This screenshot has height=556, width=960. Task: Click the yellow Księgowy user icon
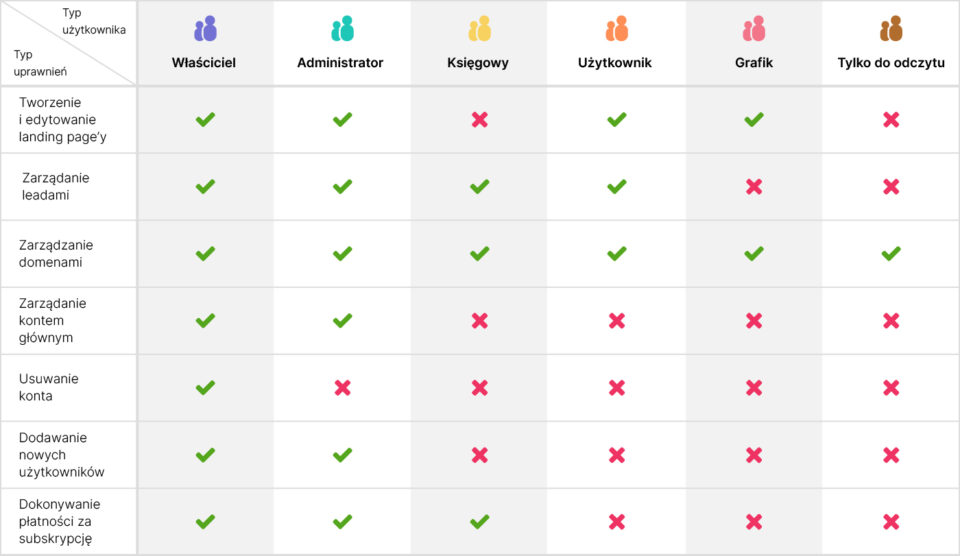coord(479,29)
